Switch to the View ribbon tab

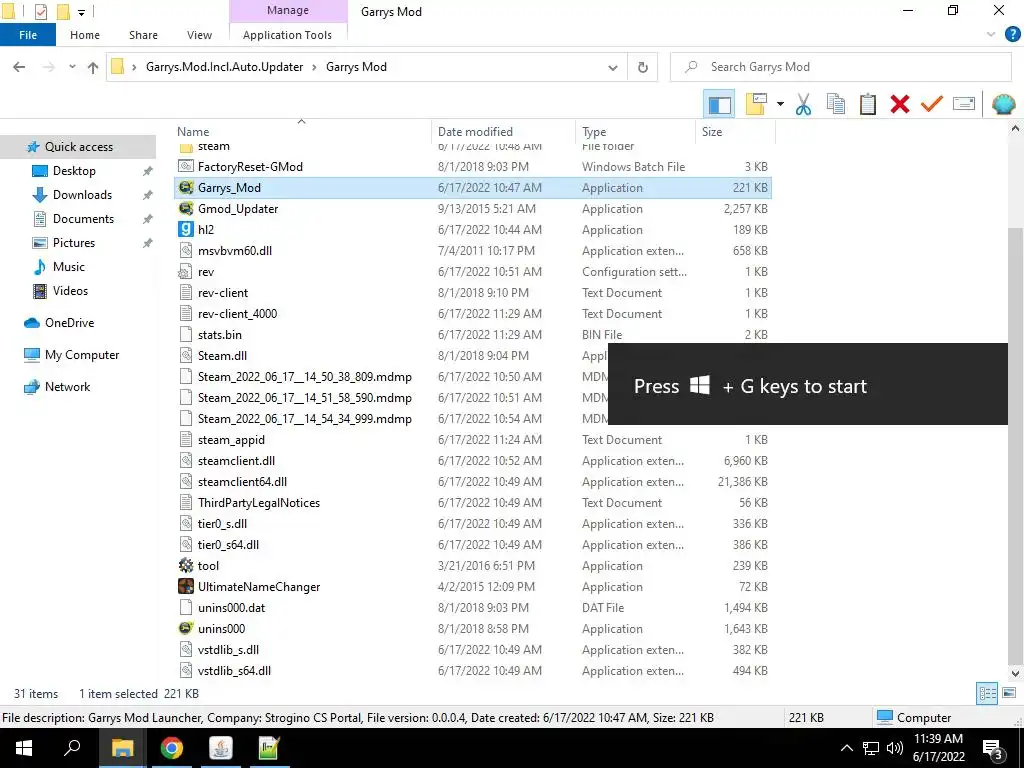coord(199,35)
